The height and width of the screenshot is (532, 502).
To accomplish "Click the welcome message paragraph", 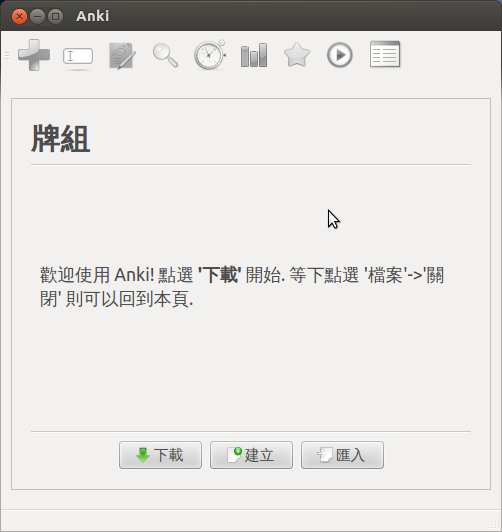I will click(x=242, y=287).
